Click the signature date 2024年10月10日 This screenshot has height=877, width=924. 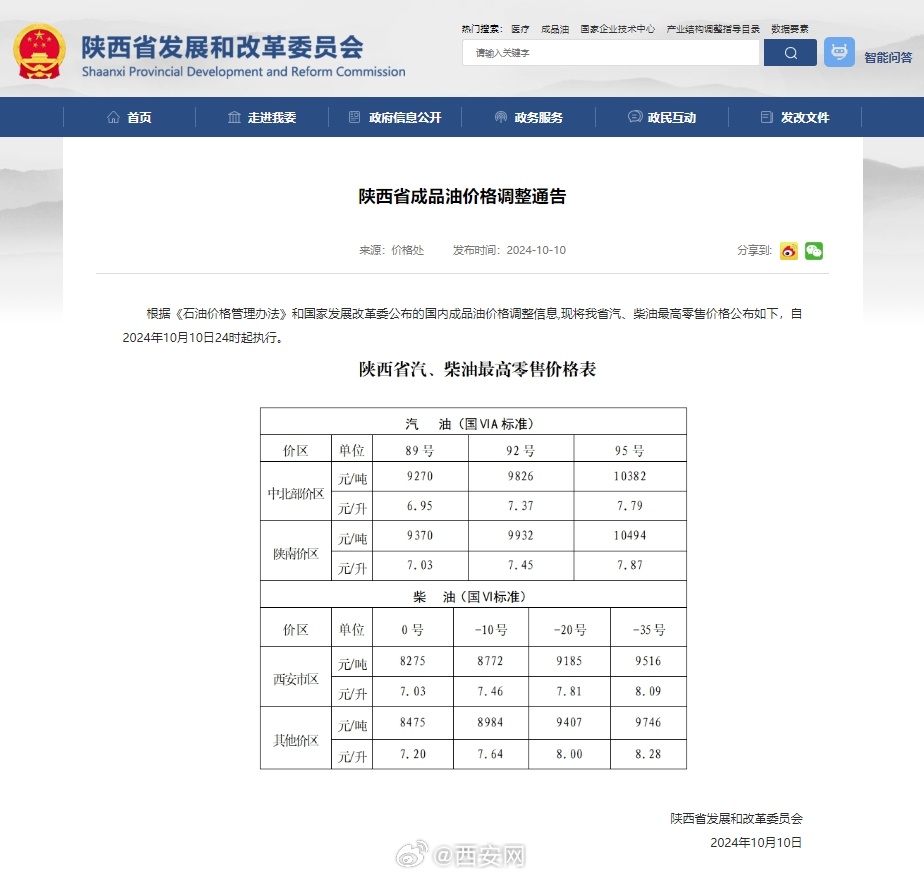click(756, 842)
